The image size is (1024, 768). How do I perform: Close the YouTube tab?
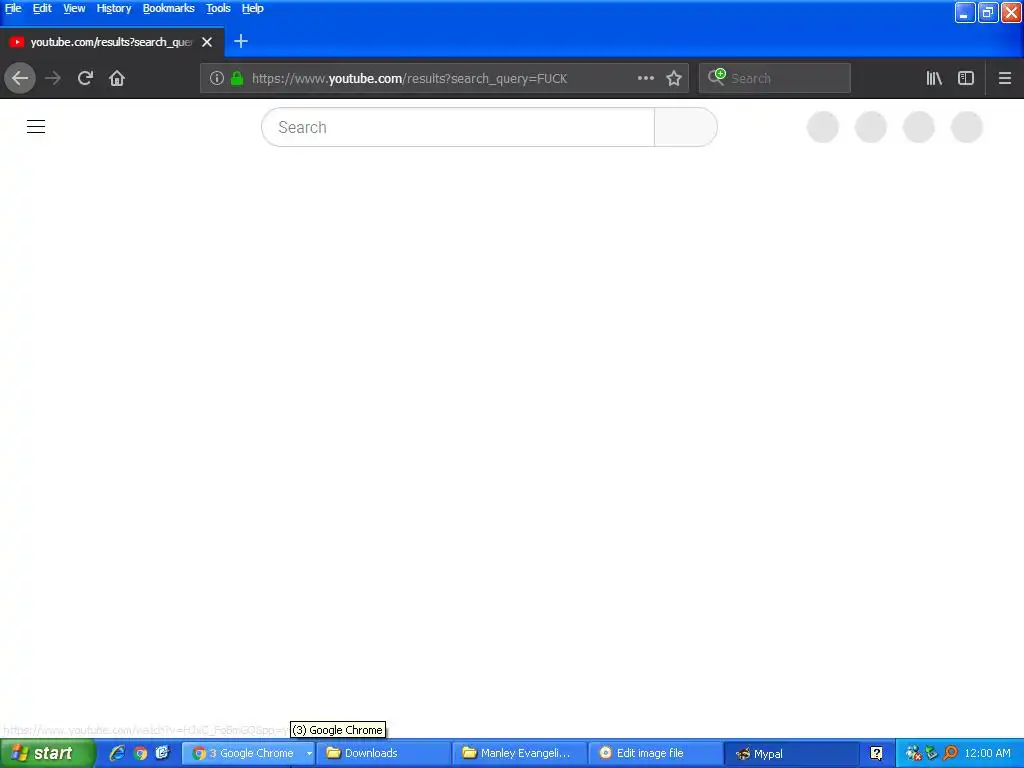coord(207,42)
